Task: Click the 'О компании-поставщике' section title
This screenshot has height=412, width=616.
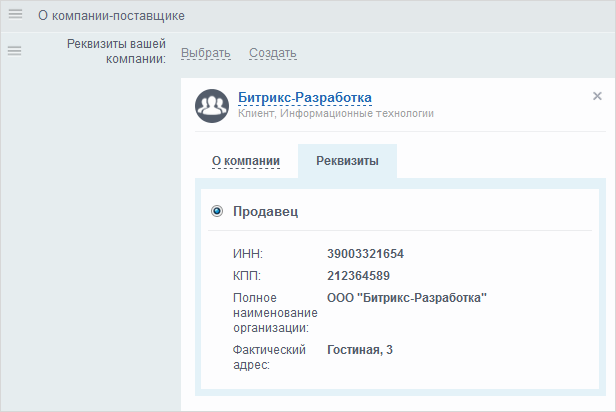Action: [111, 16]
